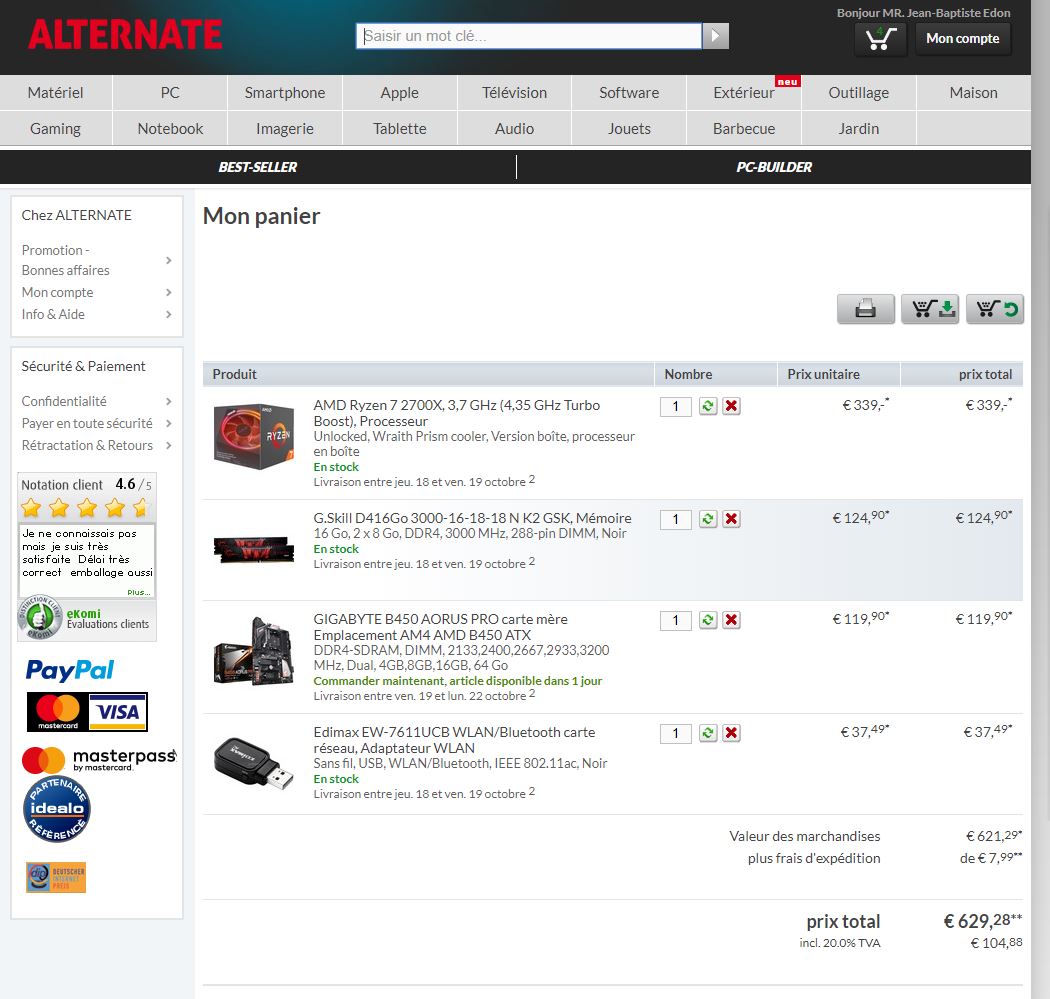The width and height of the screenshot is (1050, 999).
Task: Remove AMD Ryzen 7 2700X from cart
Action: [x=731, y=406]
